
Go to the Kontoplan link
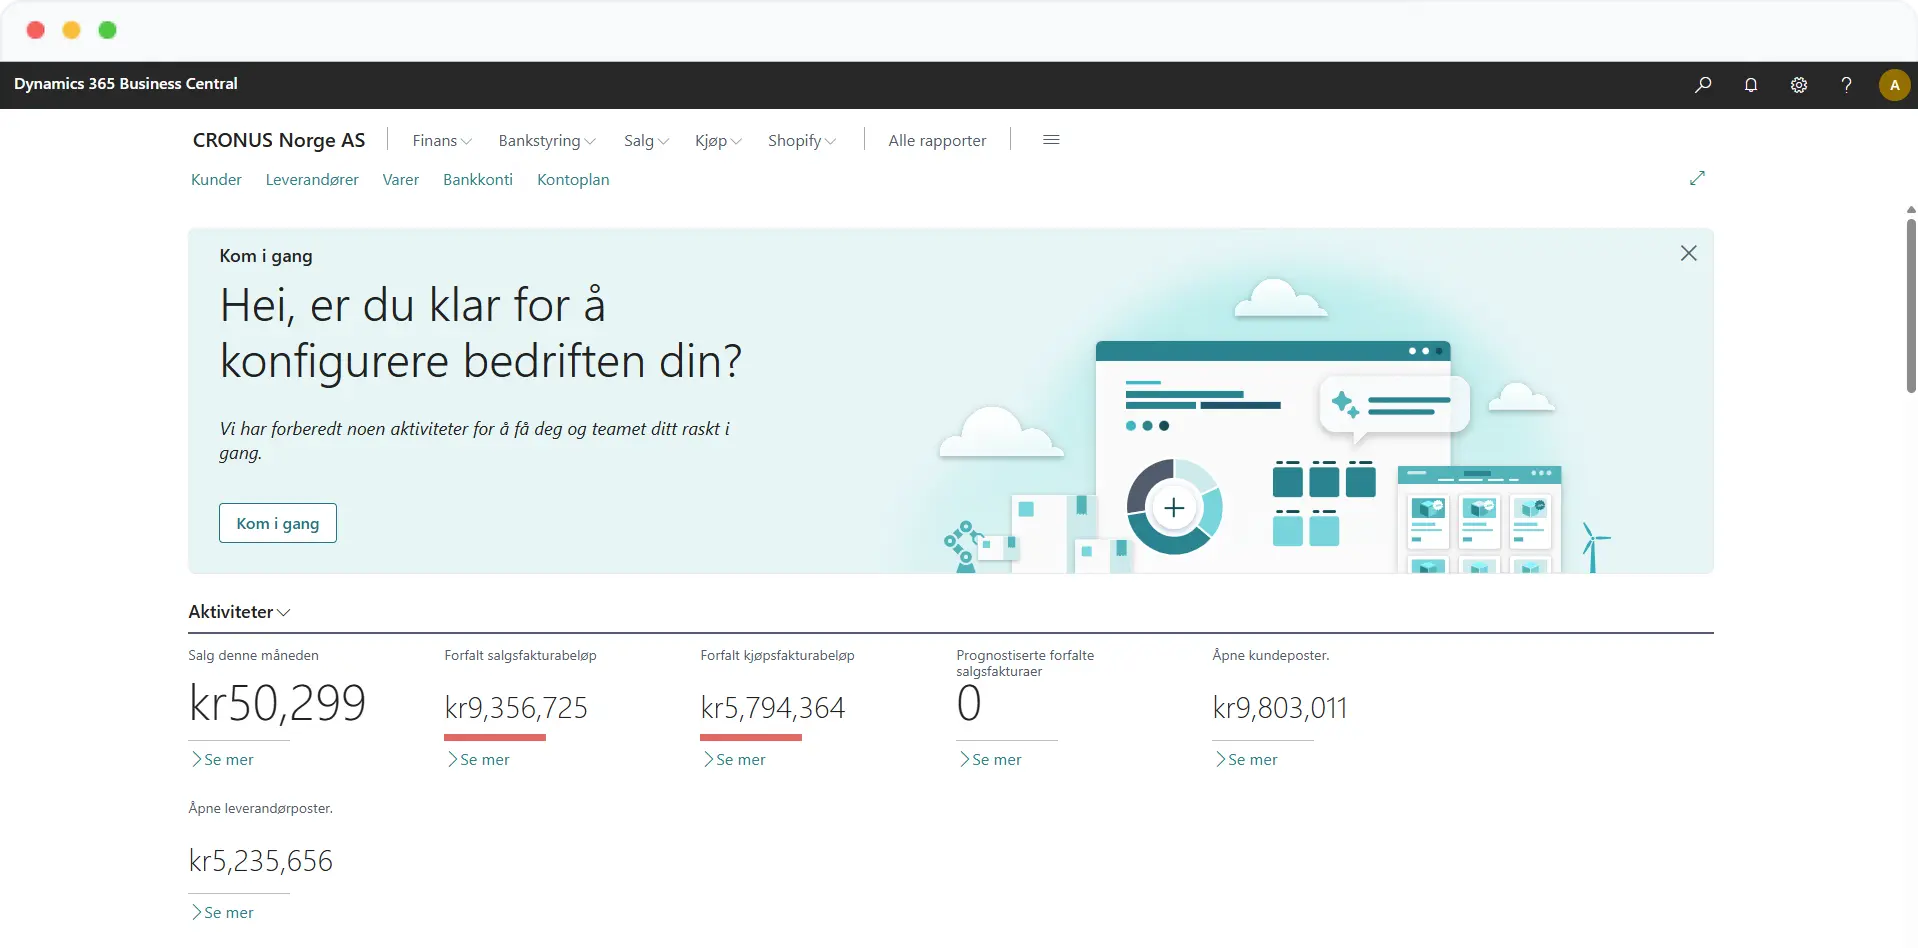[573, 180]
